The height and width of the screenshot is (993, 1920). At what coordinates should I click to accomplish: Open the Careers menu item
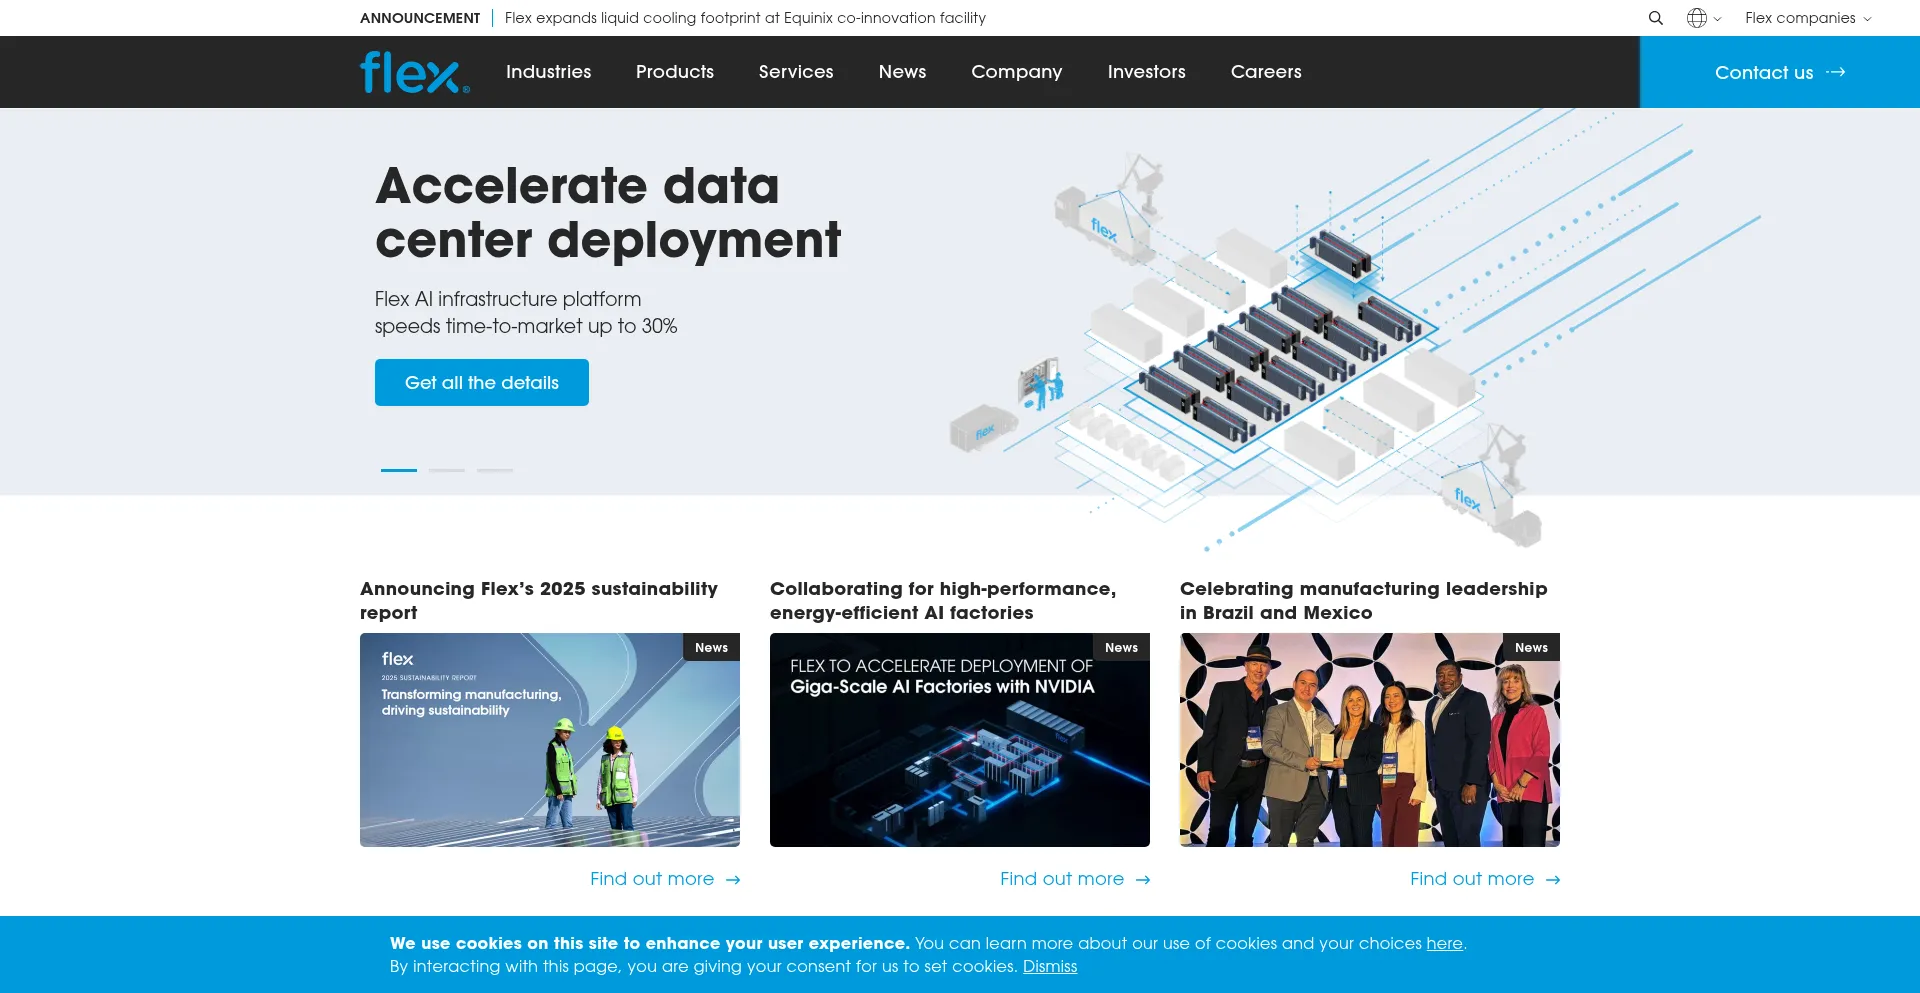(x=1266, y=72)
